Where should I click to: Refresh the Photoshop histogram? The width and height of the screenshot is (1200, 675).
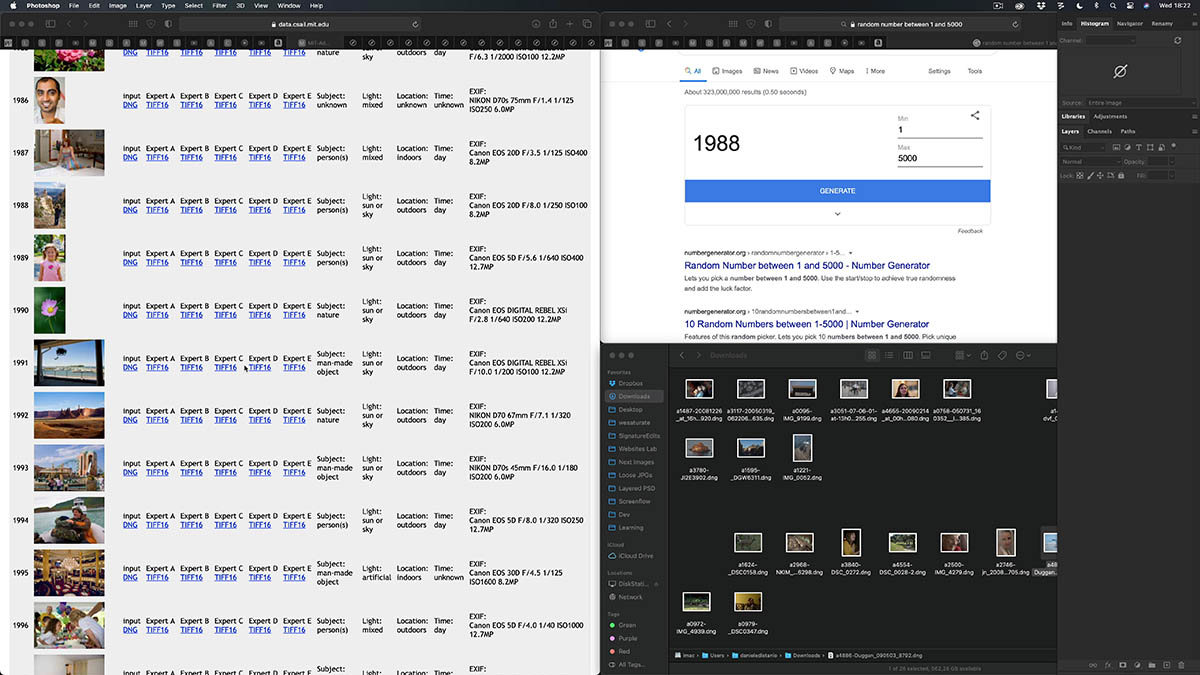click(x=1177, y=40)
